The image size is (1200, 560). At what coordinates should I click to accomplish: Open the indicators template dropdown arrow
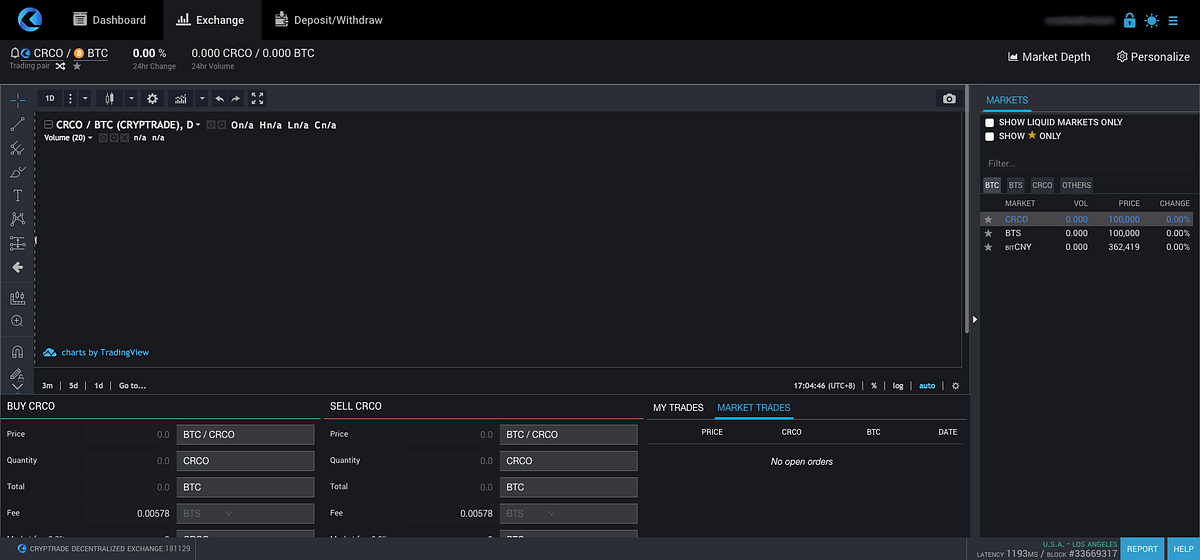coord(202,99)
